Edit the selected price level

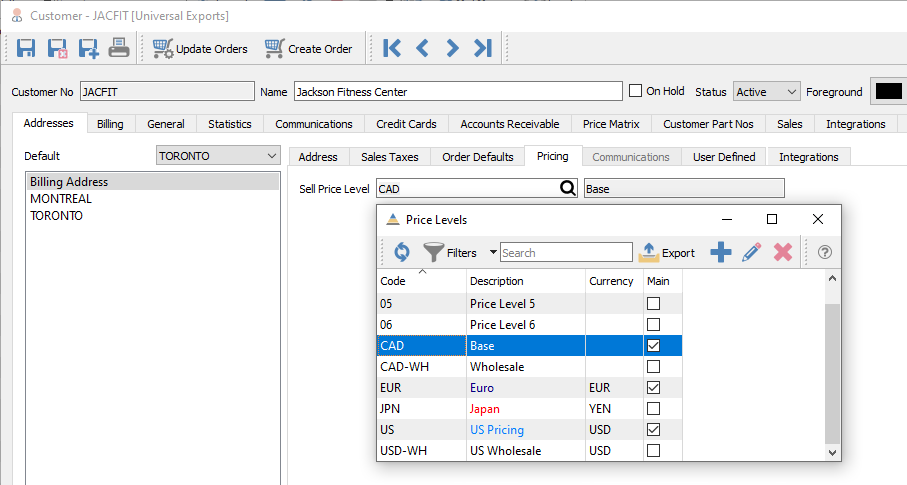[x=751, y=253]
